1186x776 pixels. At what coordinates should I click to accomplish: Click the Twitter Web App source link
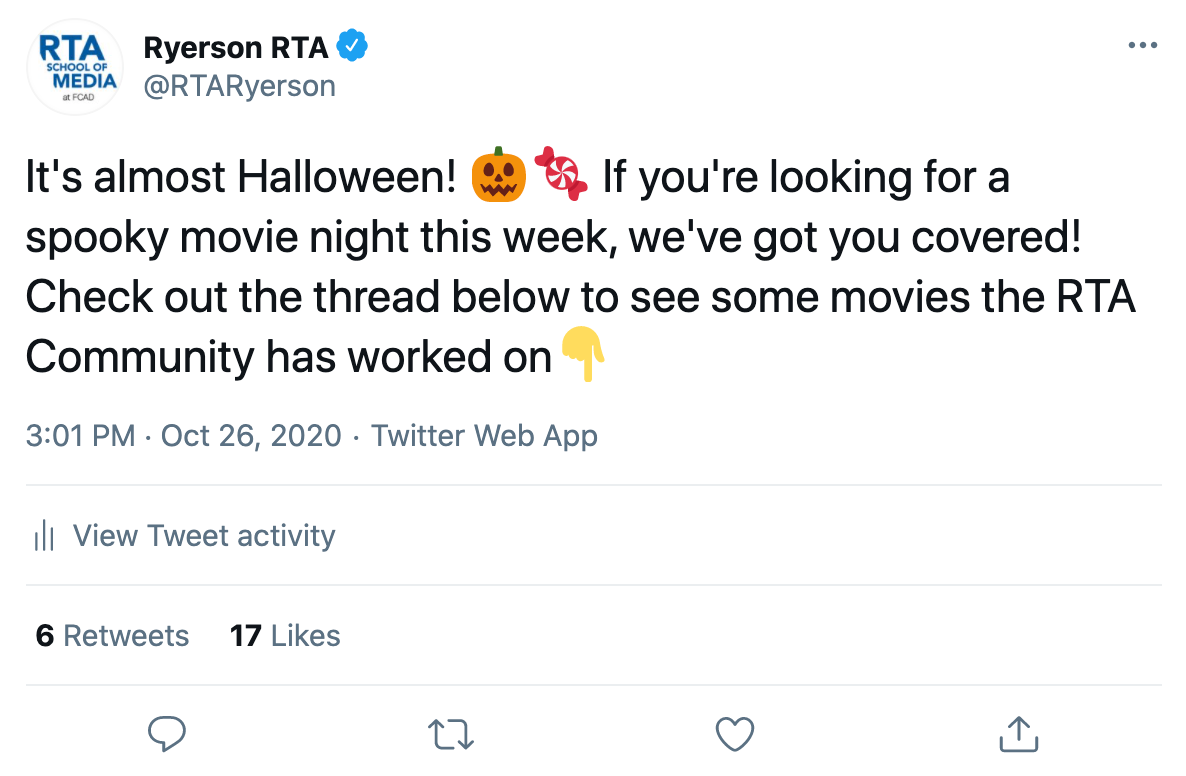(484, 436)
